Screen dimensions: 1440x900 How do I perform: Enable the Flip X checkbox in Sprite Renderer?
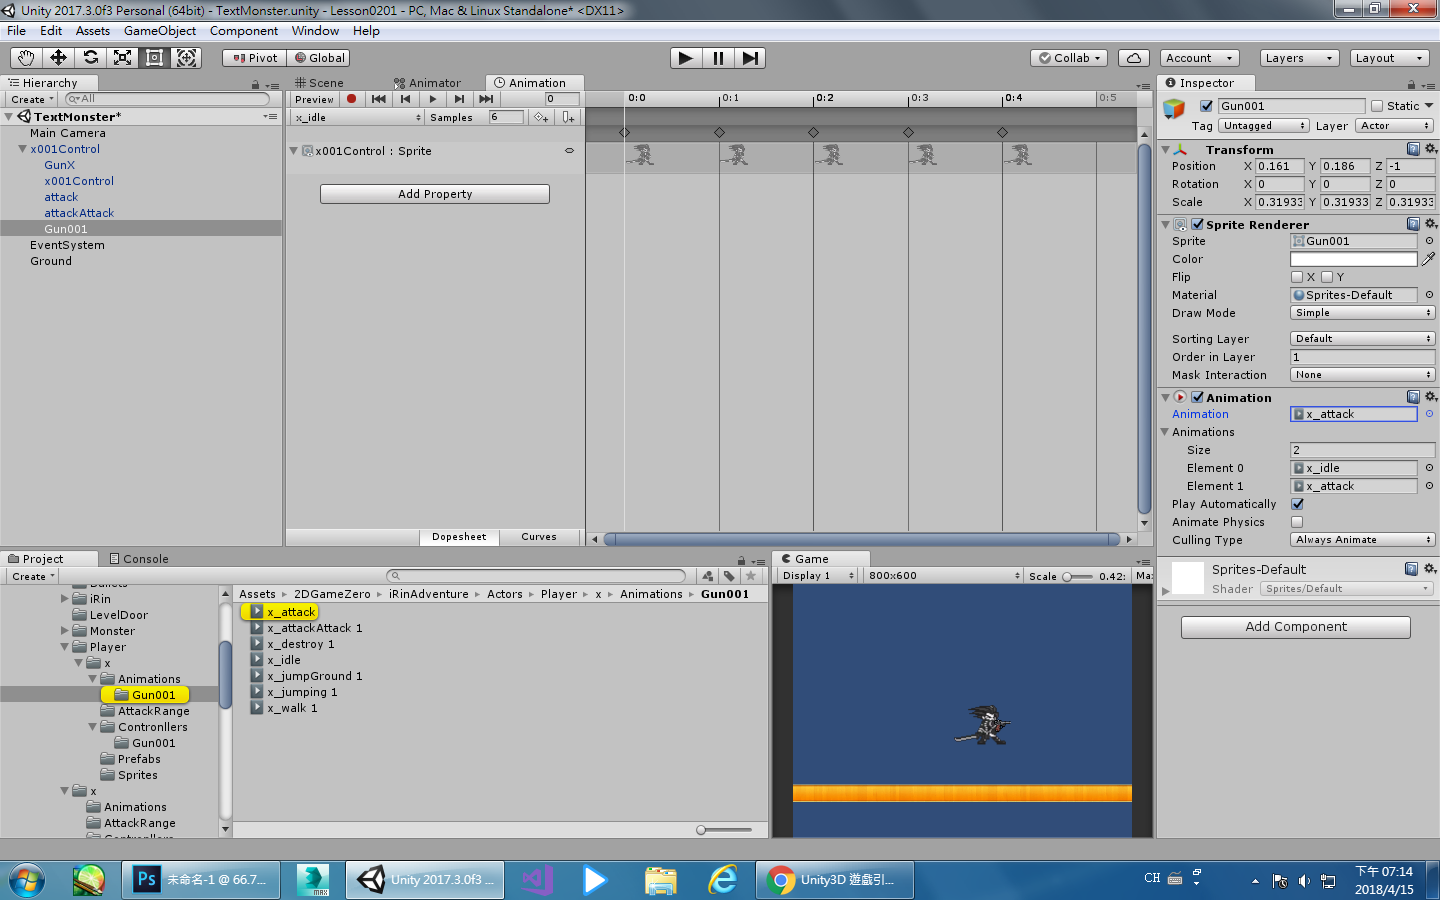pyautogui.click(x=1297, y=277)
